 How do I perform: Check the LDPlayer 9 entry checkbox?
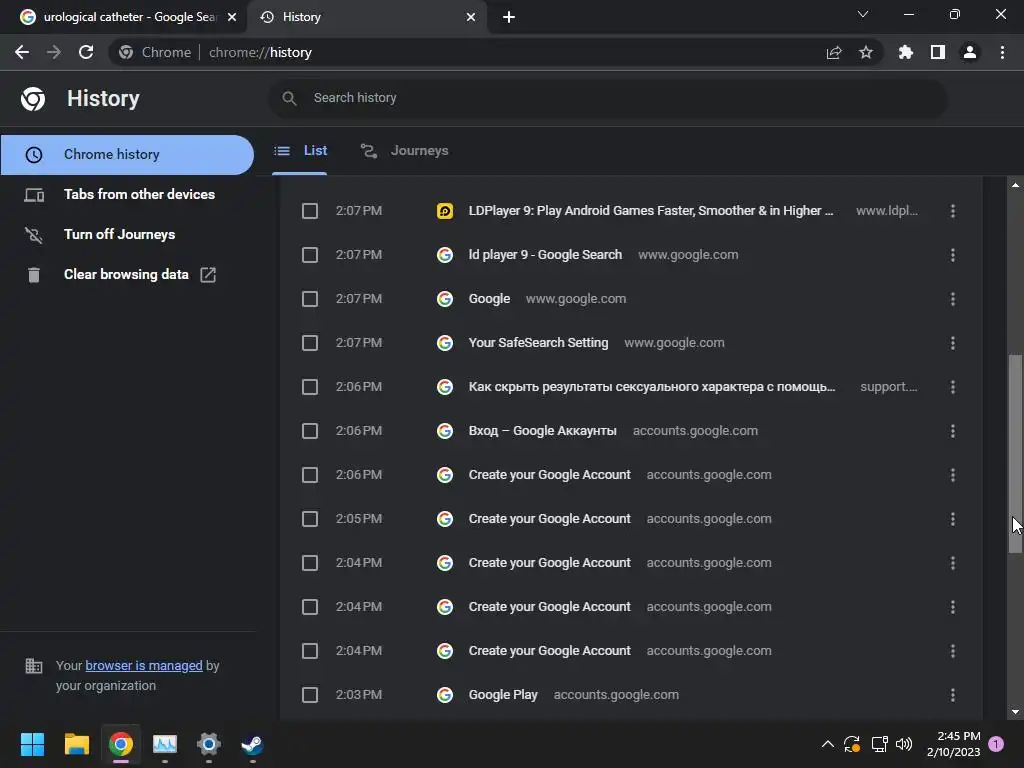click(310, 211)
